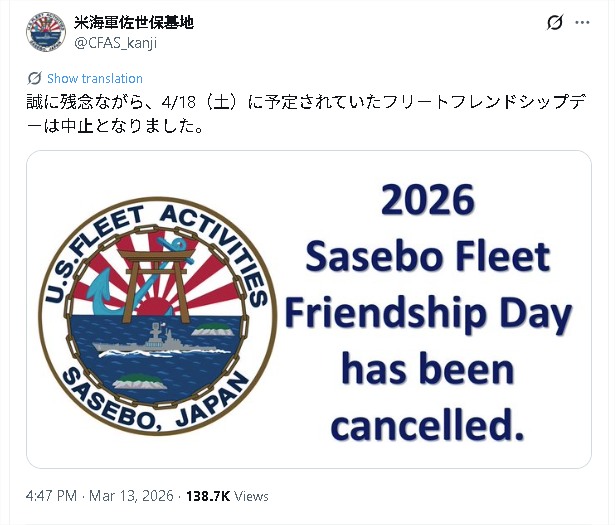Click the Mar 13, 2026 date
The height and width of the screenshot is (525, 615).
tap(134, 496)
